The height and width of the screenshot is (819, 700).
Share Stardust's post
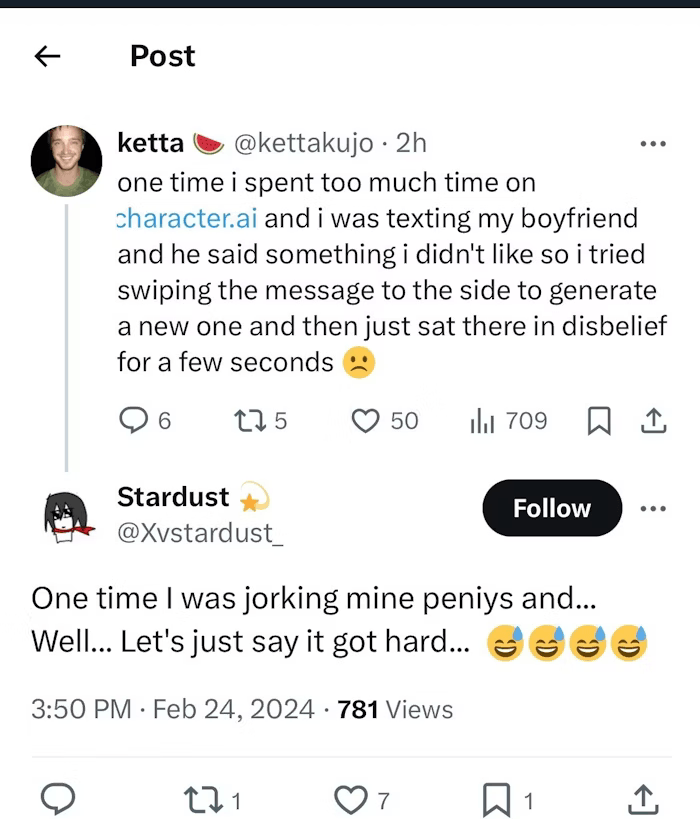tap(640, 799)
